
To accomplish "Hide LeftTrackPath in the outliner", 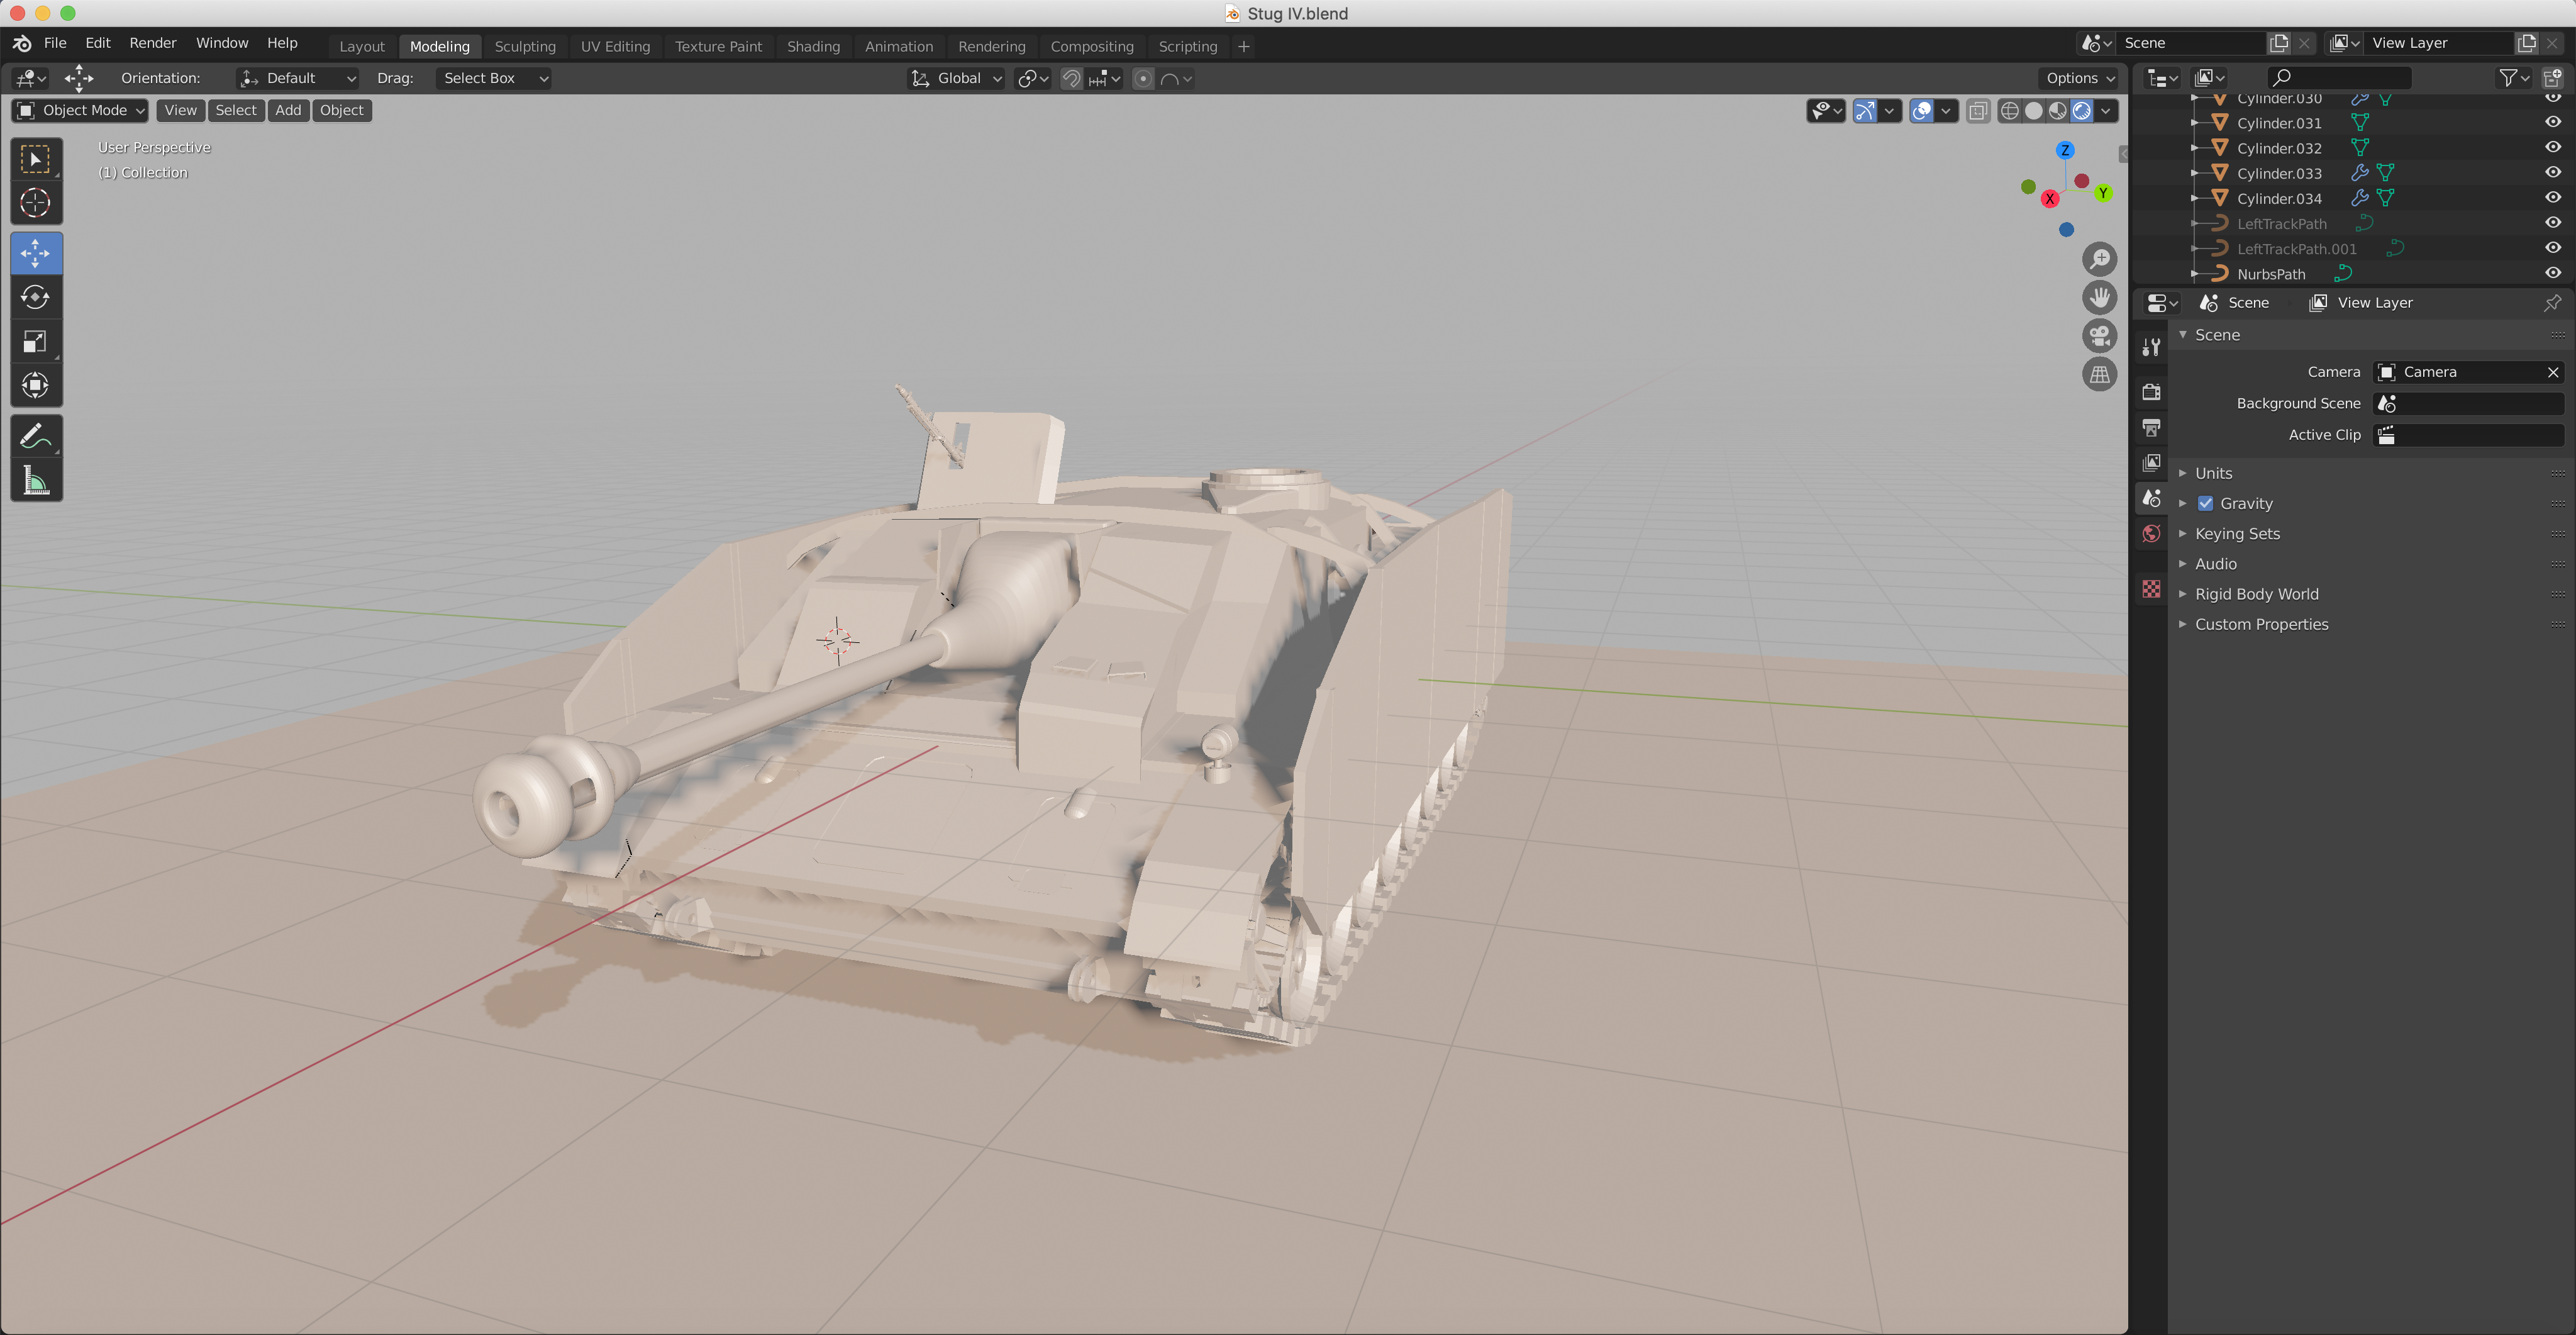I will click(2552, 223).
